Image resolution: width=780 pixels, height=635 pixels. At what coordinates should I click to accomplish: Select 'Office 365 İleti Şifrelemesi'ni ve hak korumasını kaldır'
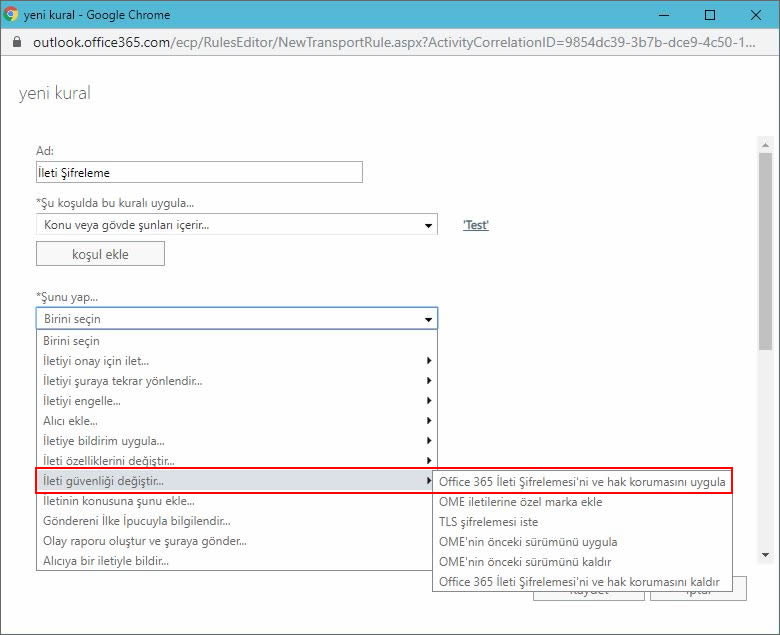[582, 581]
